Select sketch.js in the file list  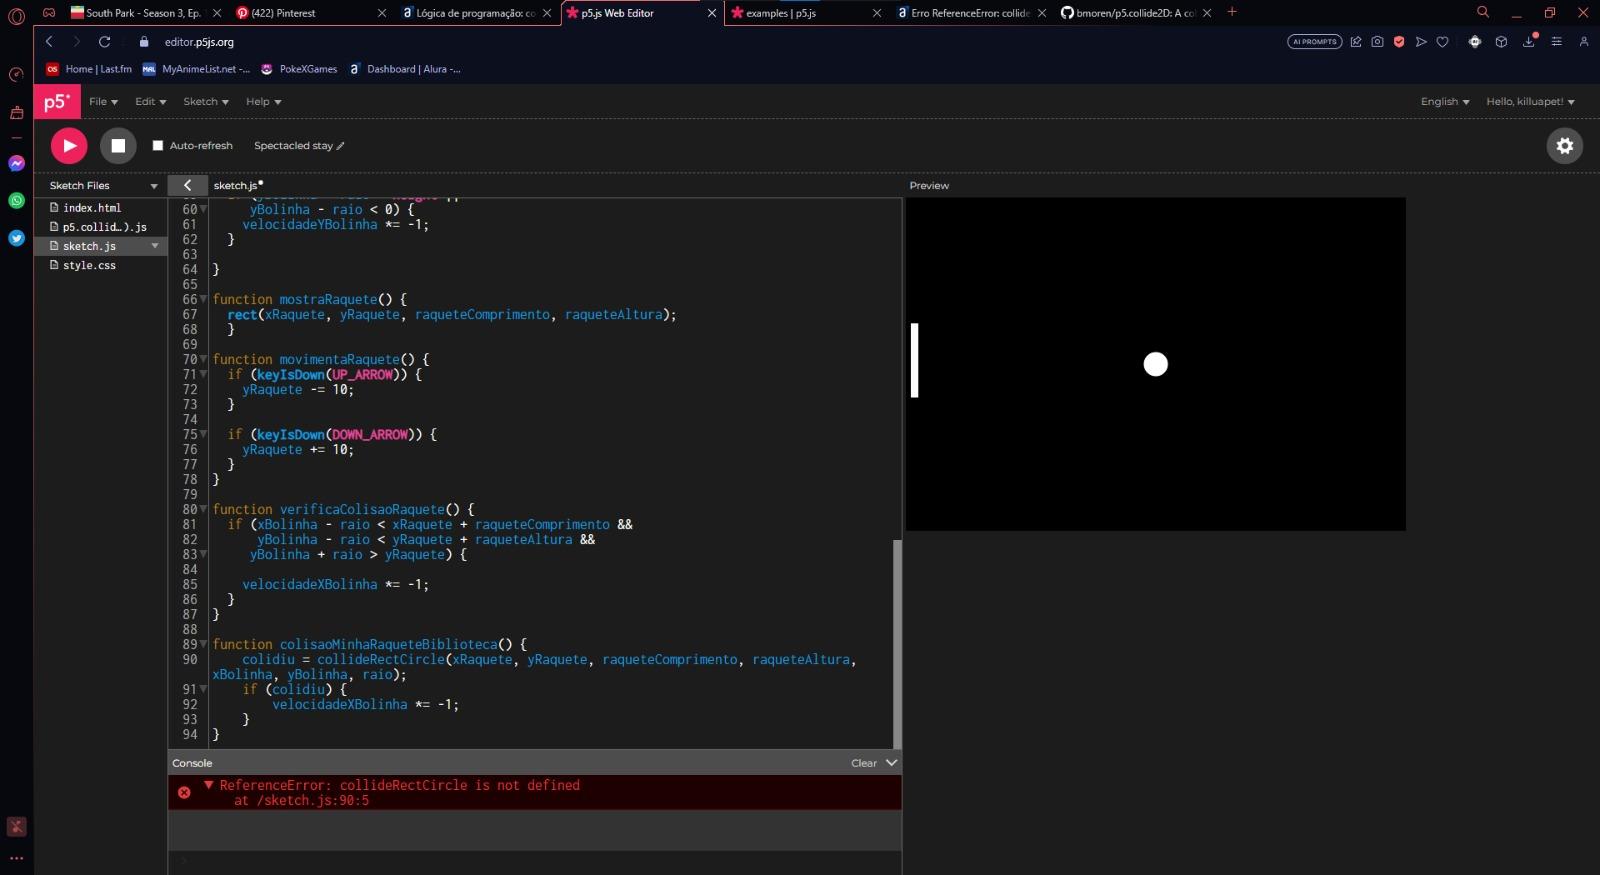[89, 246]
